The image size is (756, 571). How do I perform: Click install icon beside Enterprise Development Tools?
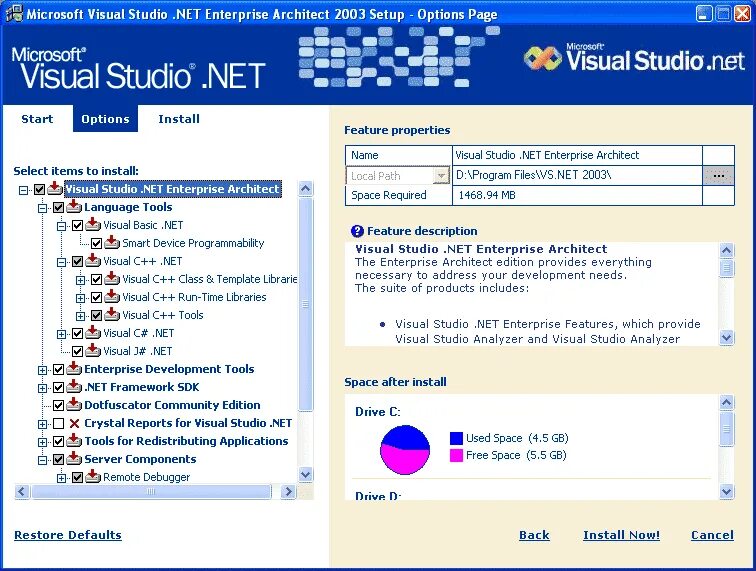coord(74,369)
